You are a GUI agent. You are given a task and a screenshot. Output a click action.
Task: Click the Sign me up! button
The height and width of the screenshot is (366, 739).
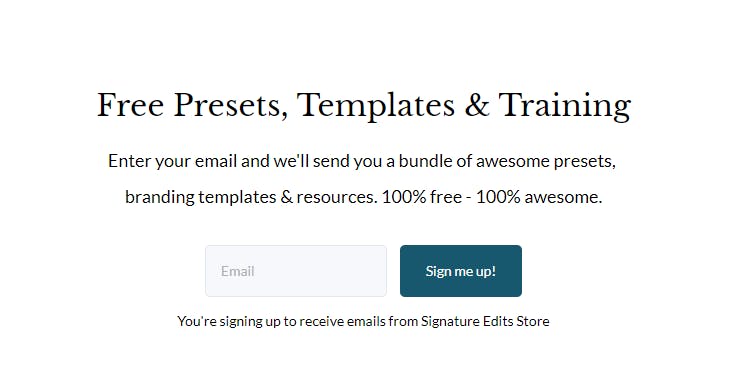[x=460, y=271]
